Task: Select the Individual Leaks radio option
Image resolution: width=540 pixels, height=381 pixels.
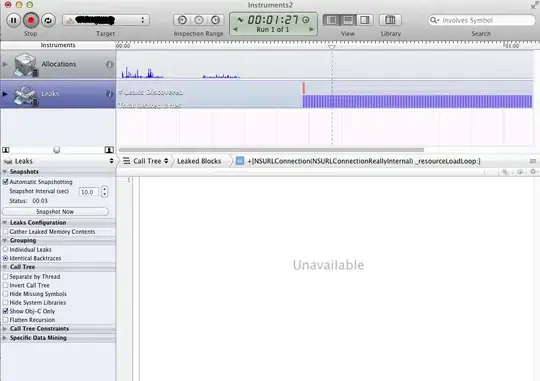Action: [6, 249]
